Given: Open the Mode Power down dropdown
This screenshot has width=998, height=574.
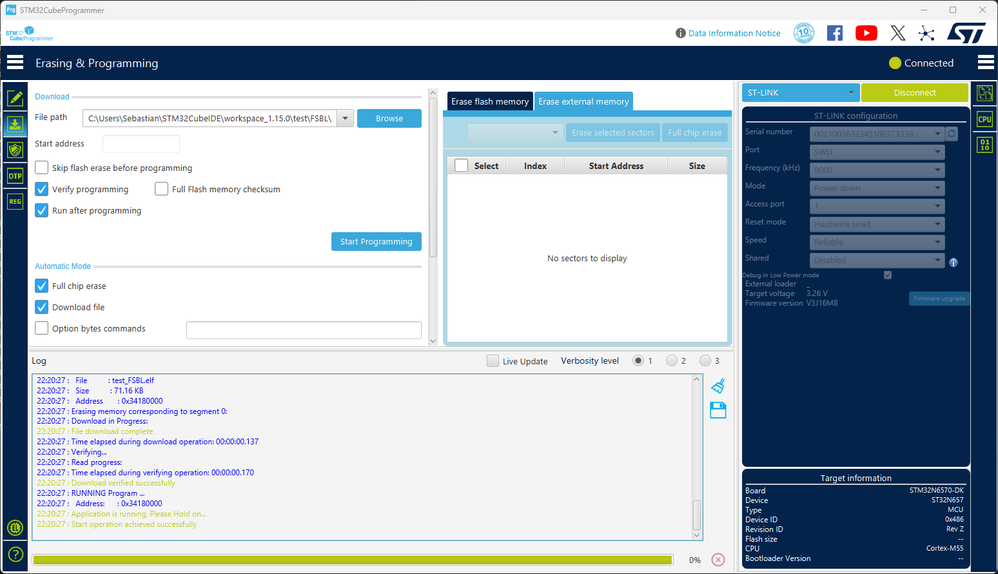Looking at the screenshot, I should click(x=877, y=188).
